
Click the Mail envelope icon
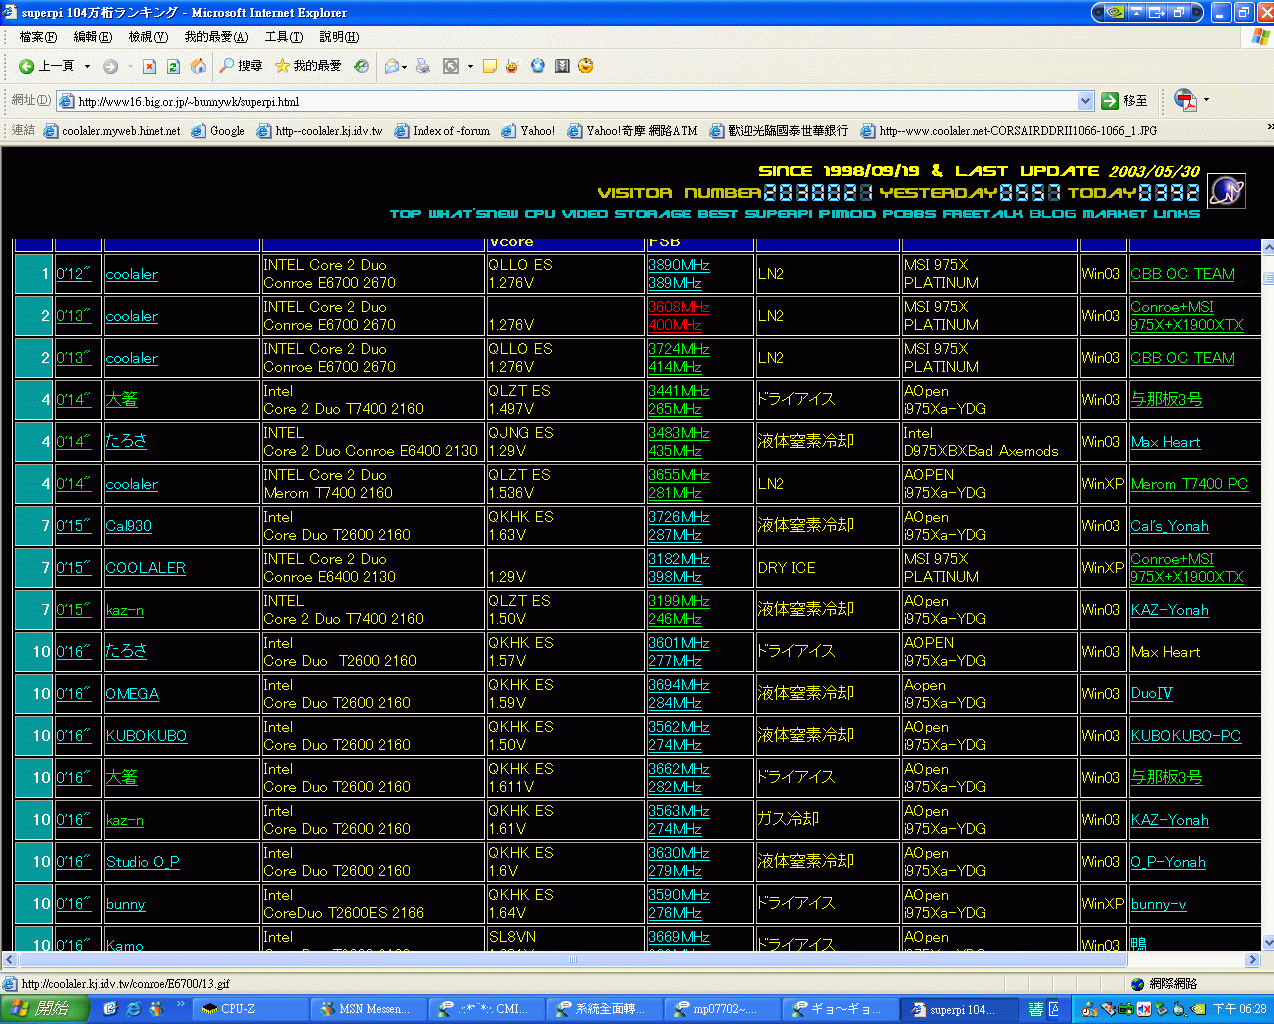coord(392,66)
